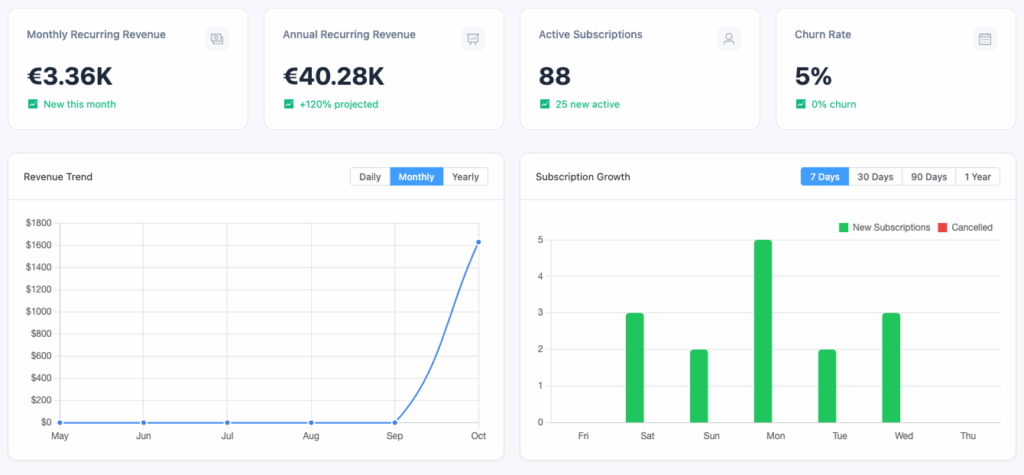Show Subscription Growth for 90 Days
Image resolution: width=1024 pixels, height=475 pixels.
coord(928,177)
